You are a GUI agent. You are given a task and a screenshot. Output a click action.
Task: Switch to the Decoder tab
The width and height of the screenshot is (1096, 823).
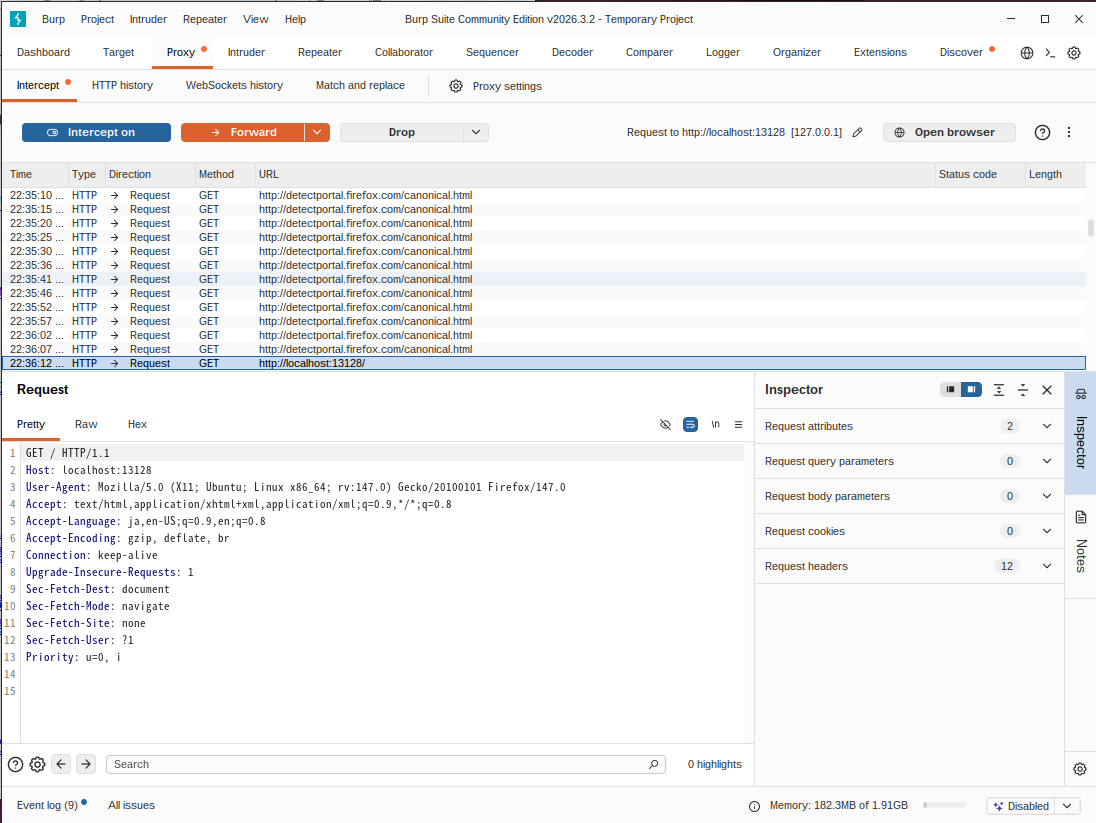[572, 52]
